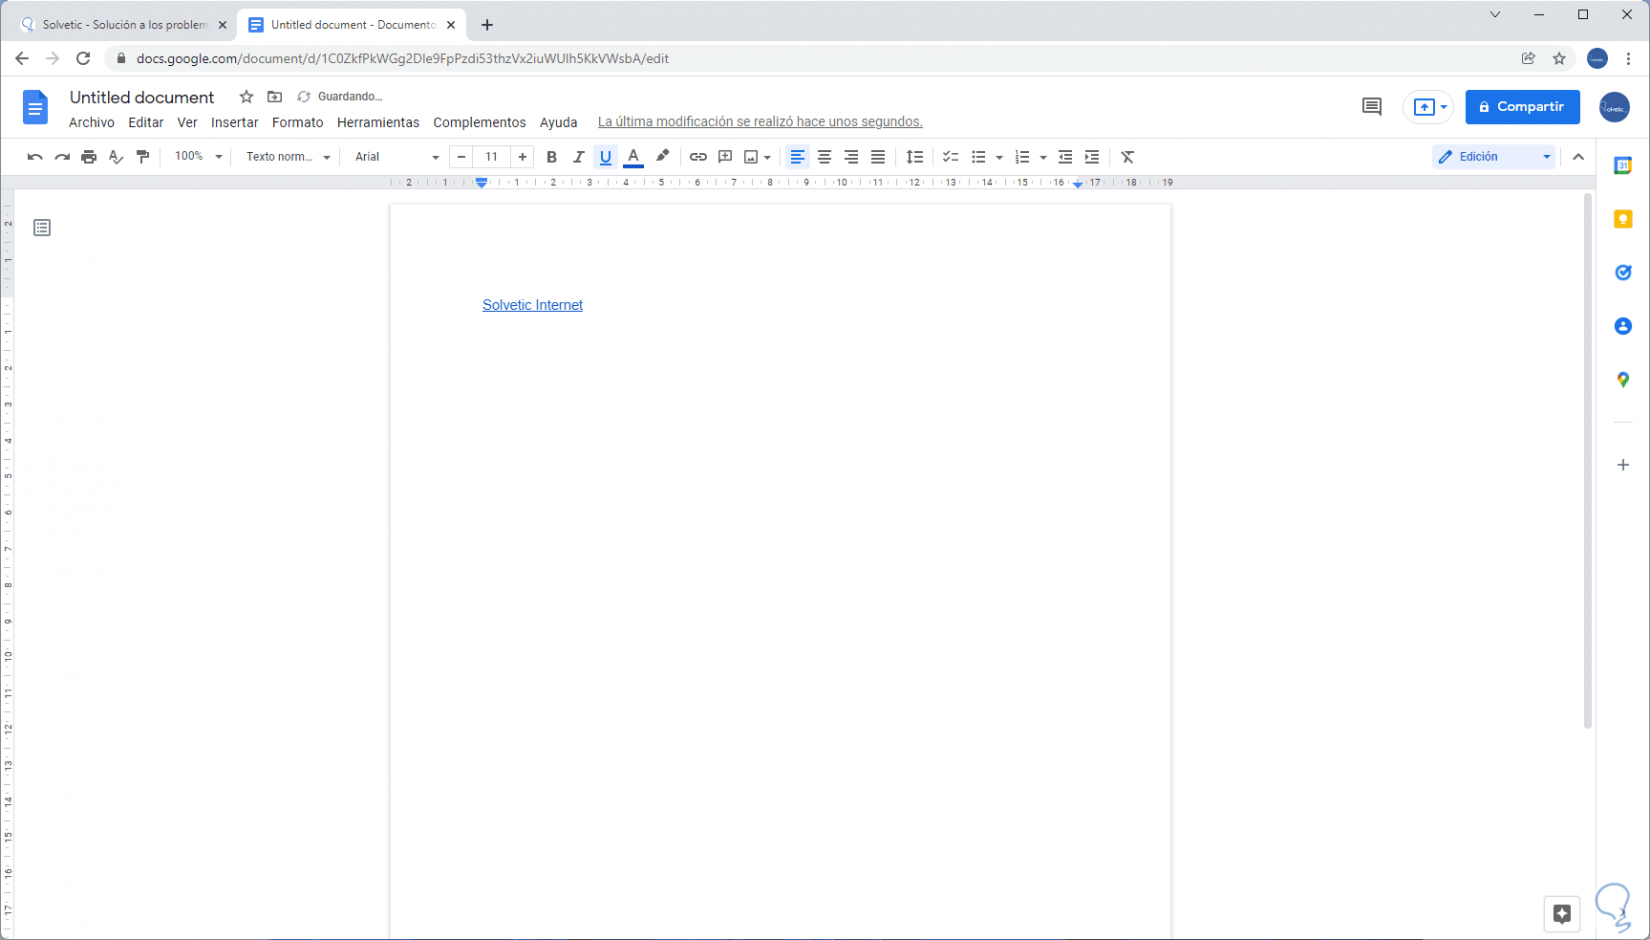Open line and paragraph spacing options
Screen dimensions: 1650x940
pyautogui.click(x=915, y=157)
